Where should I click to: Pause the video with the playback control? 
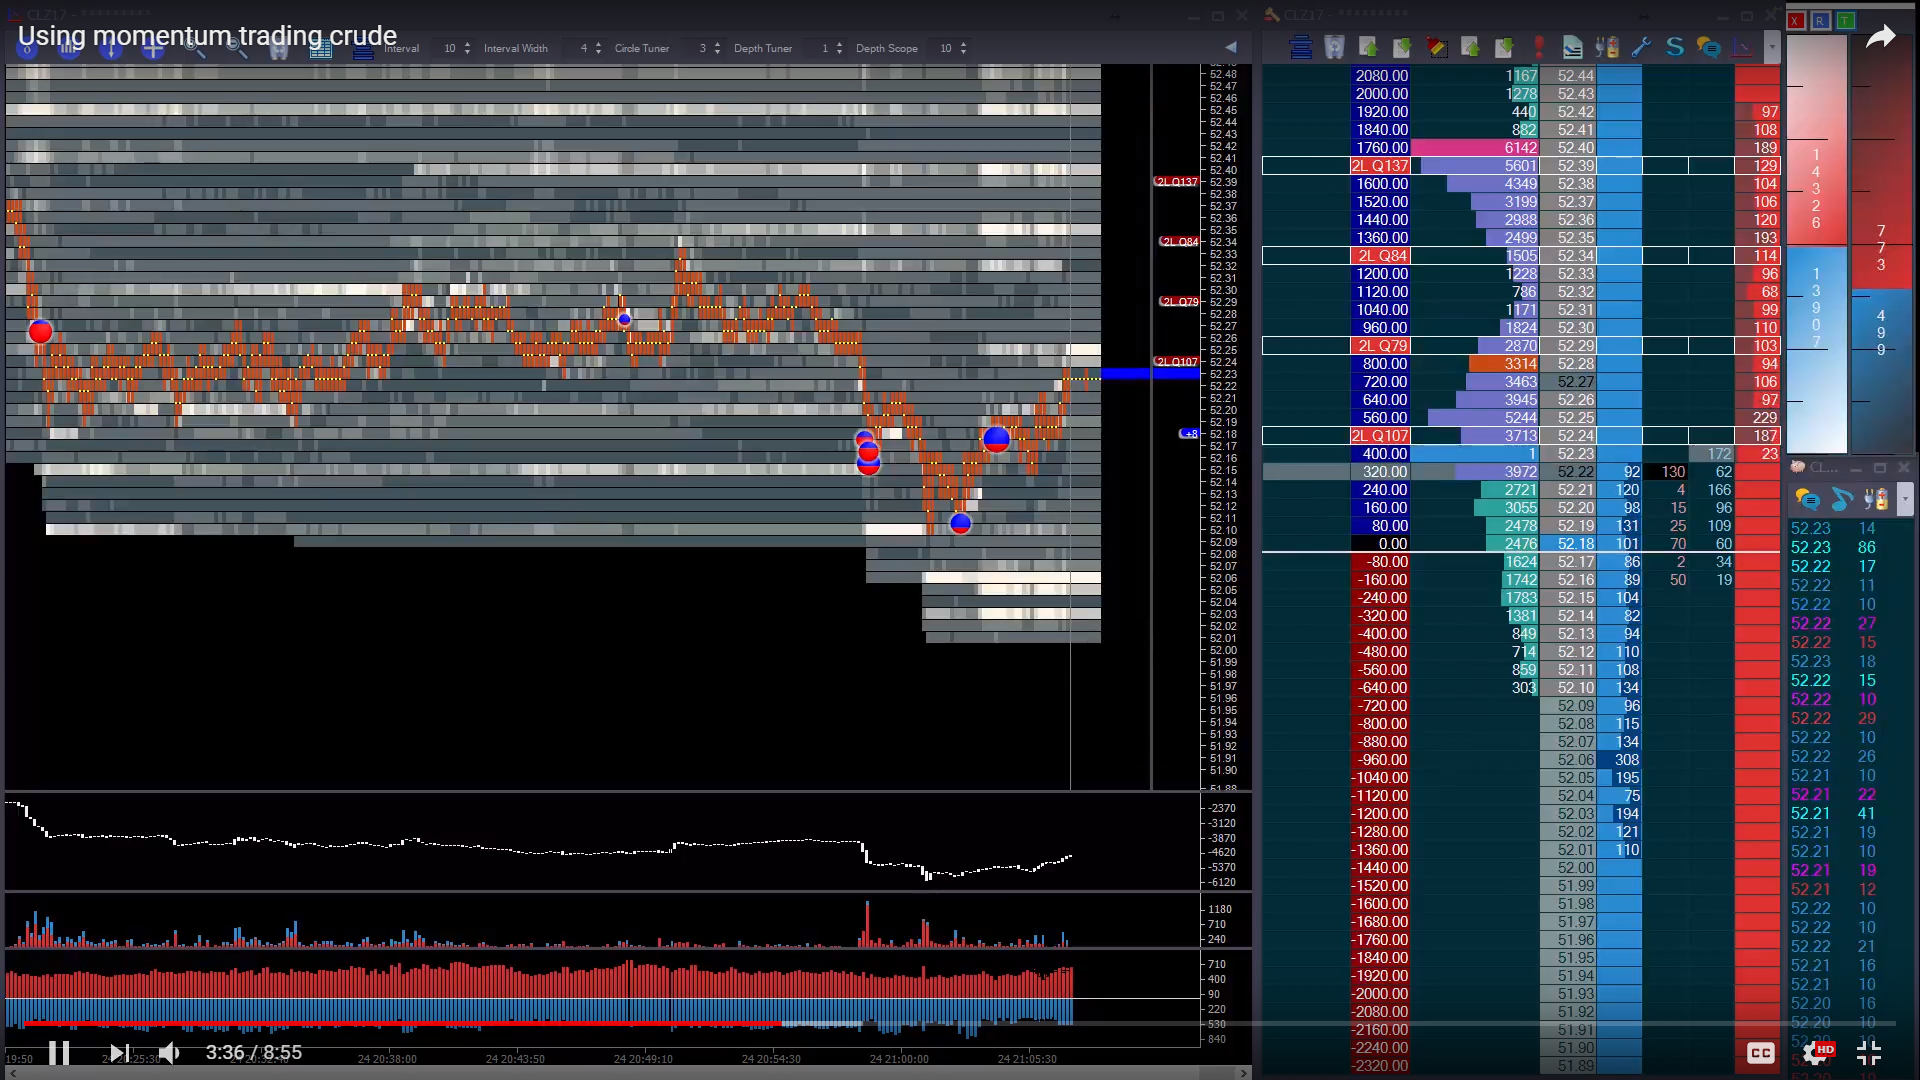pos(59,1052)
